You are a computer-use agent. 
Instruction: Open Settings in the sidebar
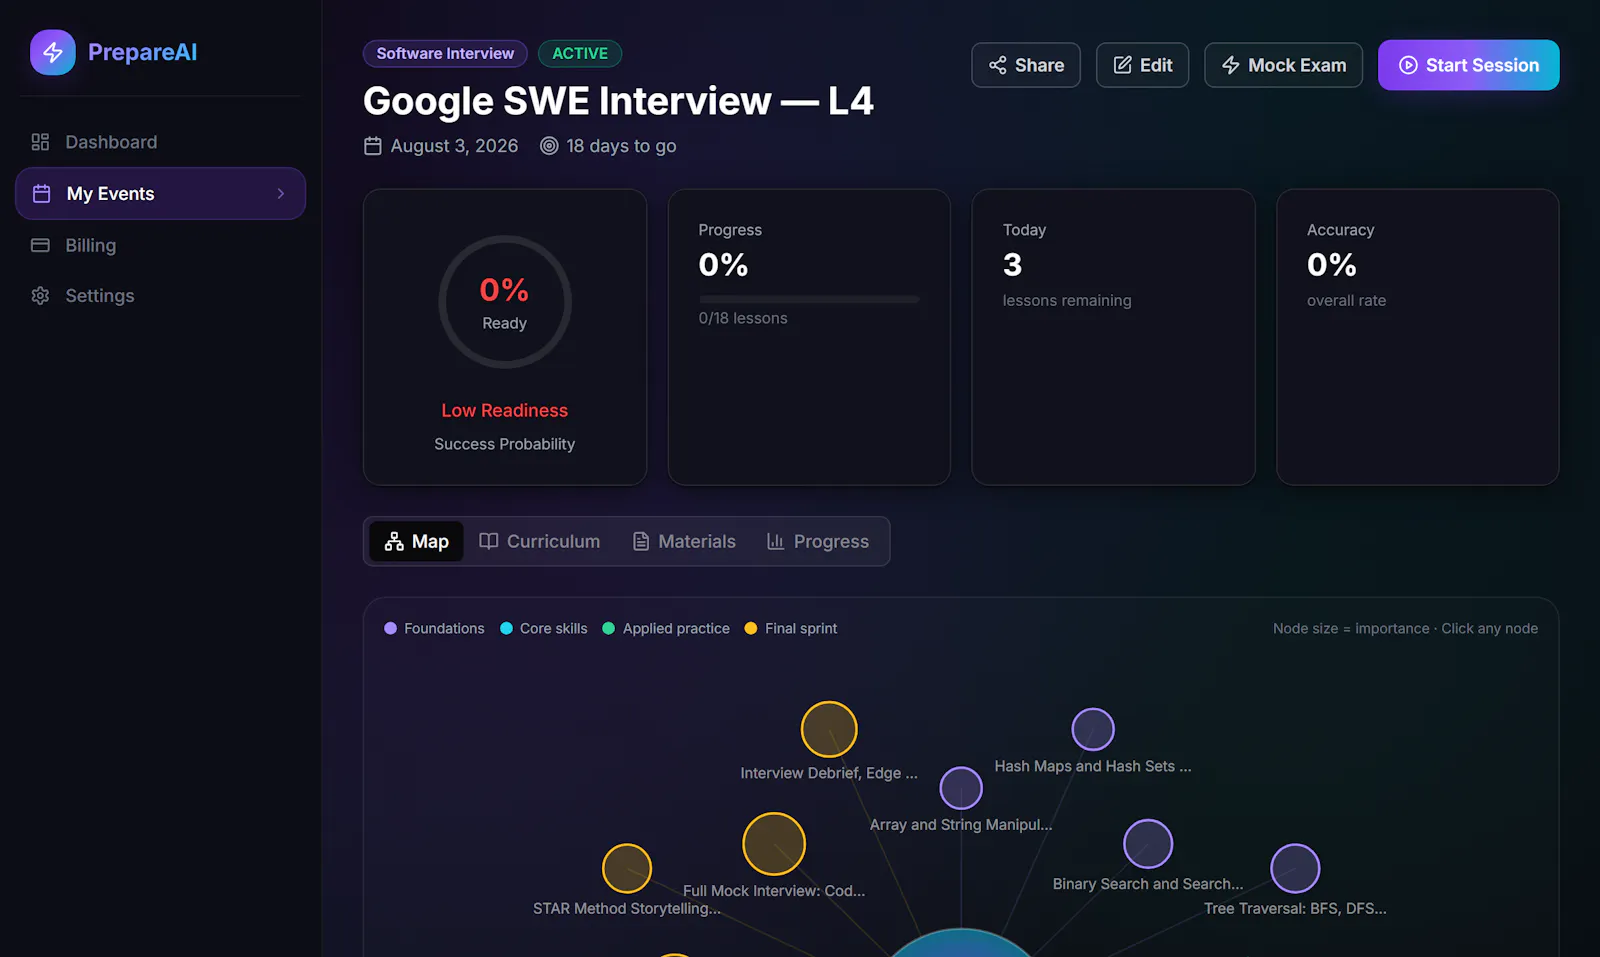click(160, 296)
